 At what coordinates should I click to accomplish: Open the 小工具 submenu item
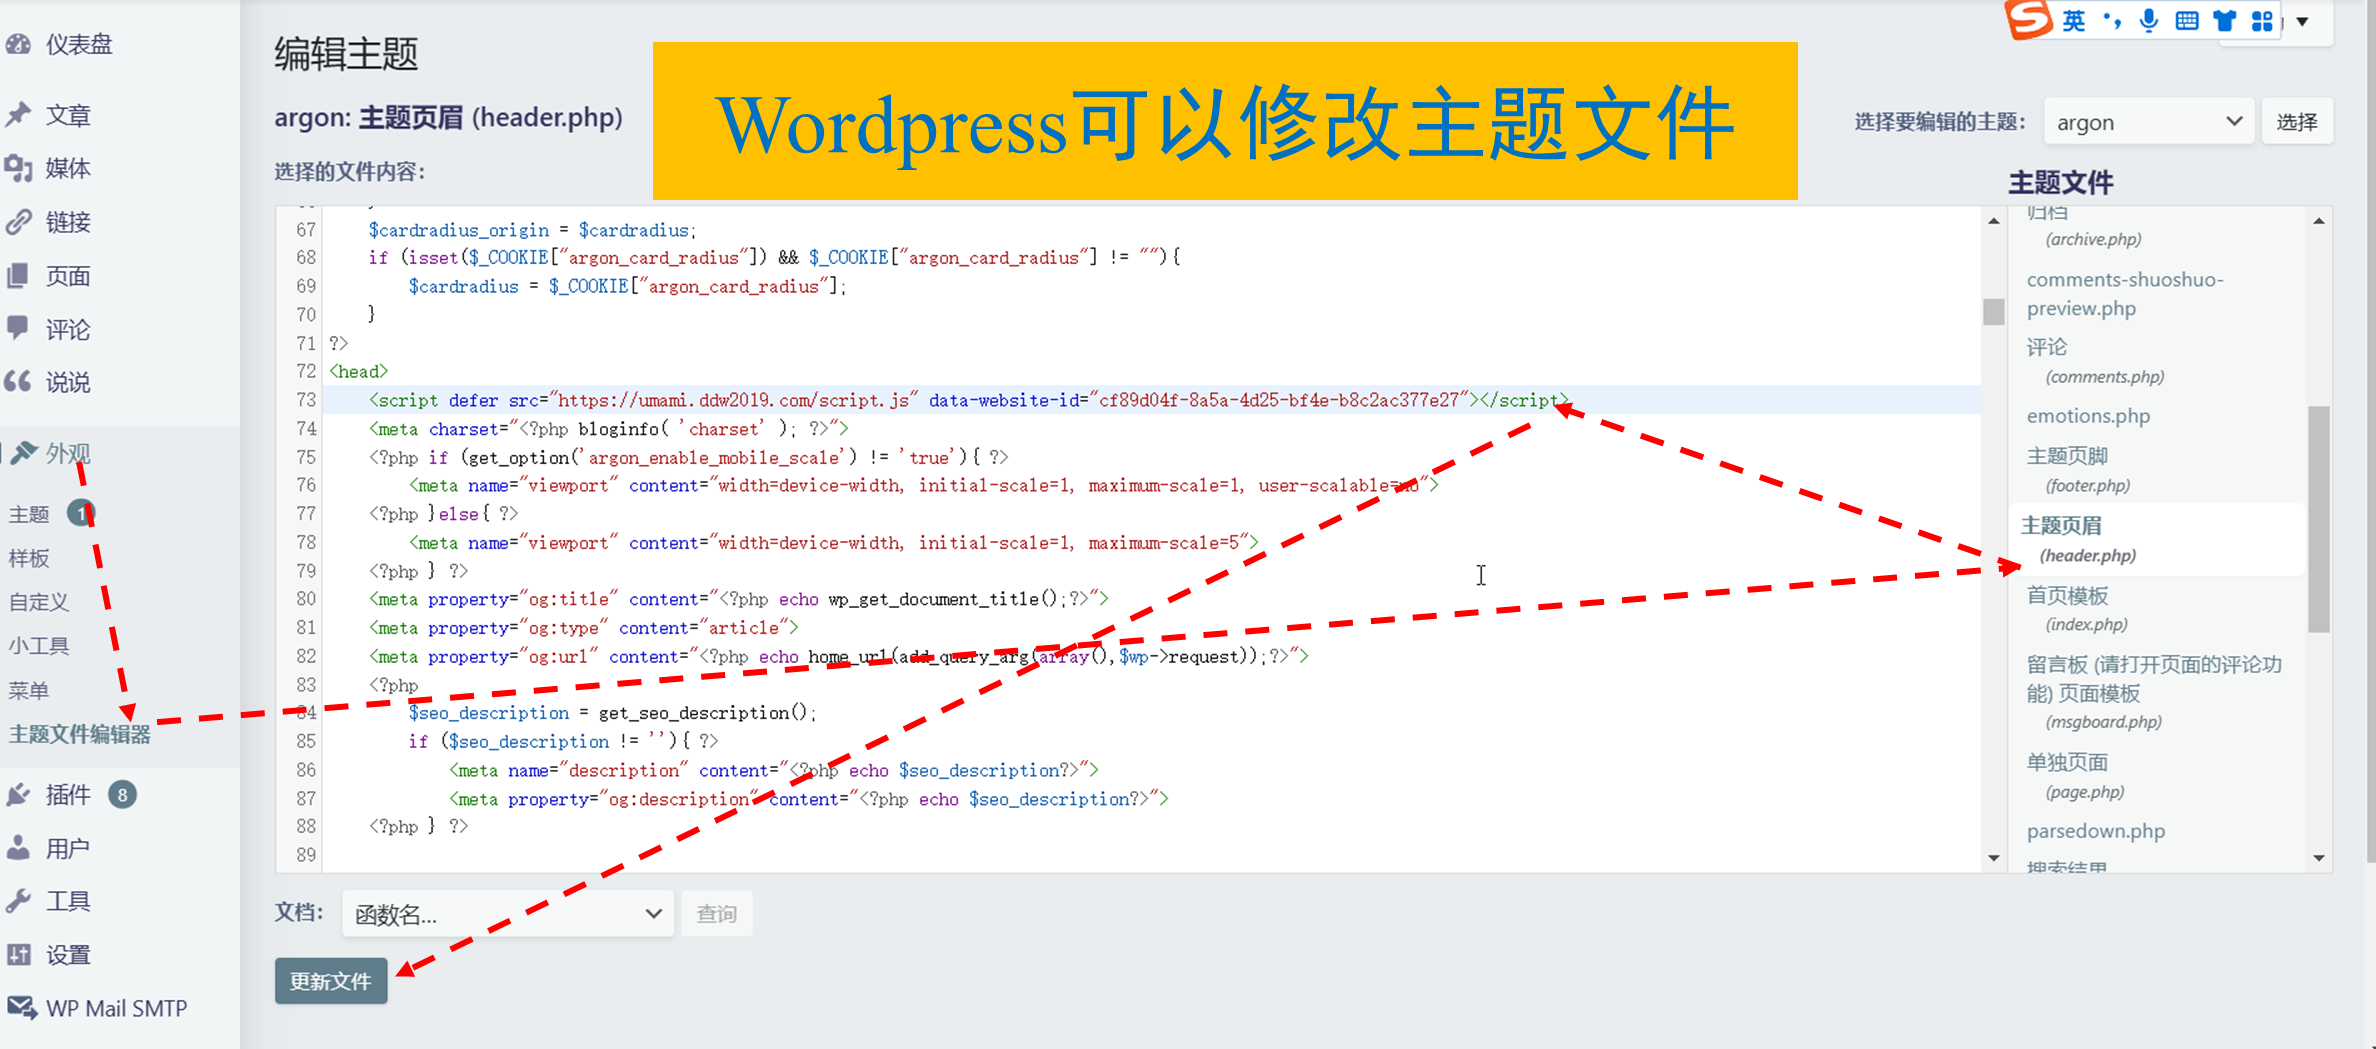click(x=39, y=646)
